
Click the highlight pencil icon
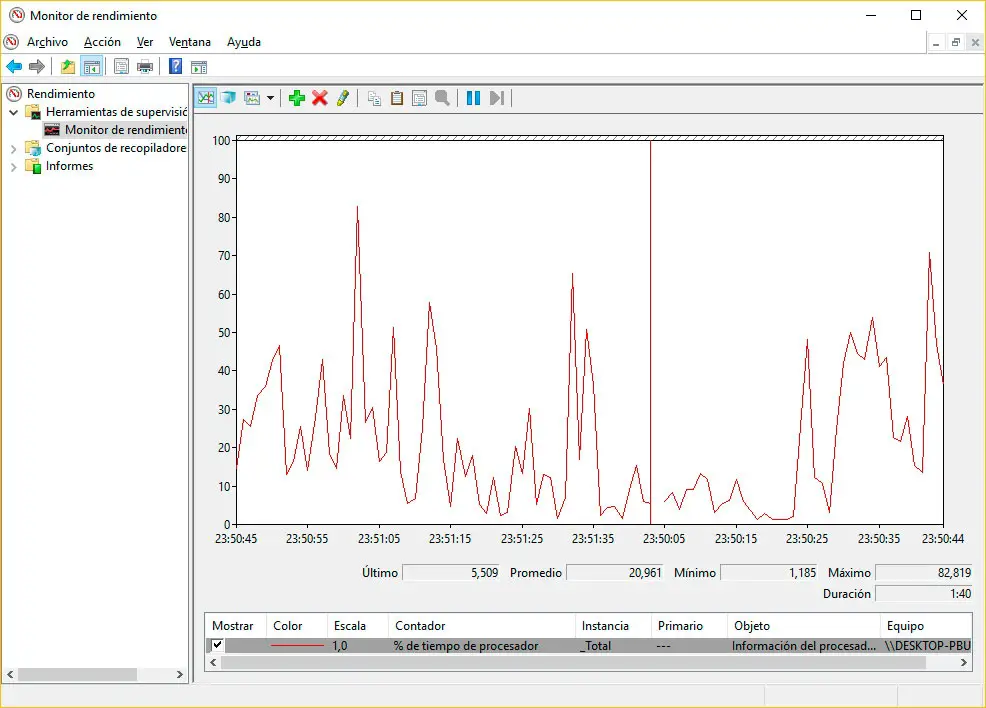343,98
